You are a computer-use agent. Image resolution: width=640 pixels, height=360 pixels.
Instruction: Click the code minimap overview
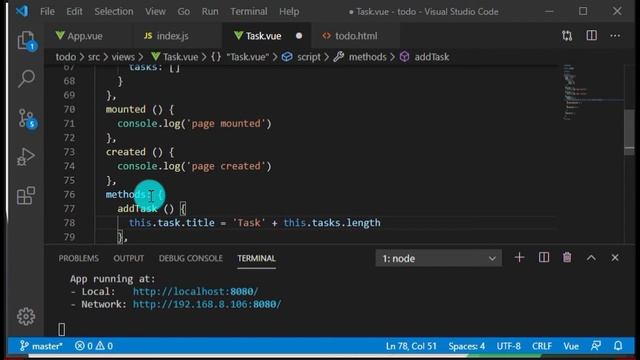click(593, 92)
